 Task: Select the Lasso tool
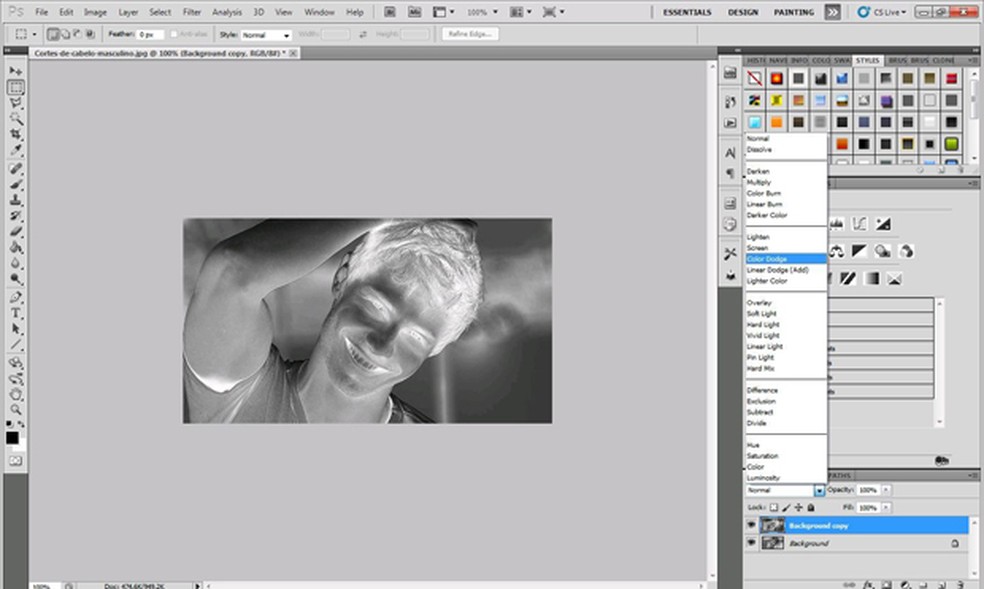pyautogui.click(x=14, y=102)
